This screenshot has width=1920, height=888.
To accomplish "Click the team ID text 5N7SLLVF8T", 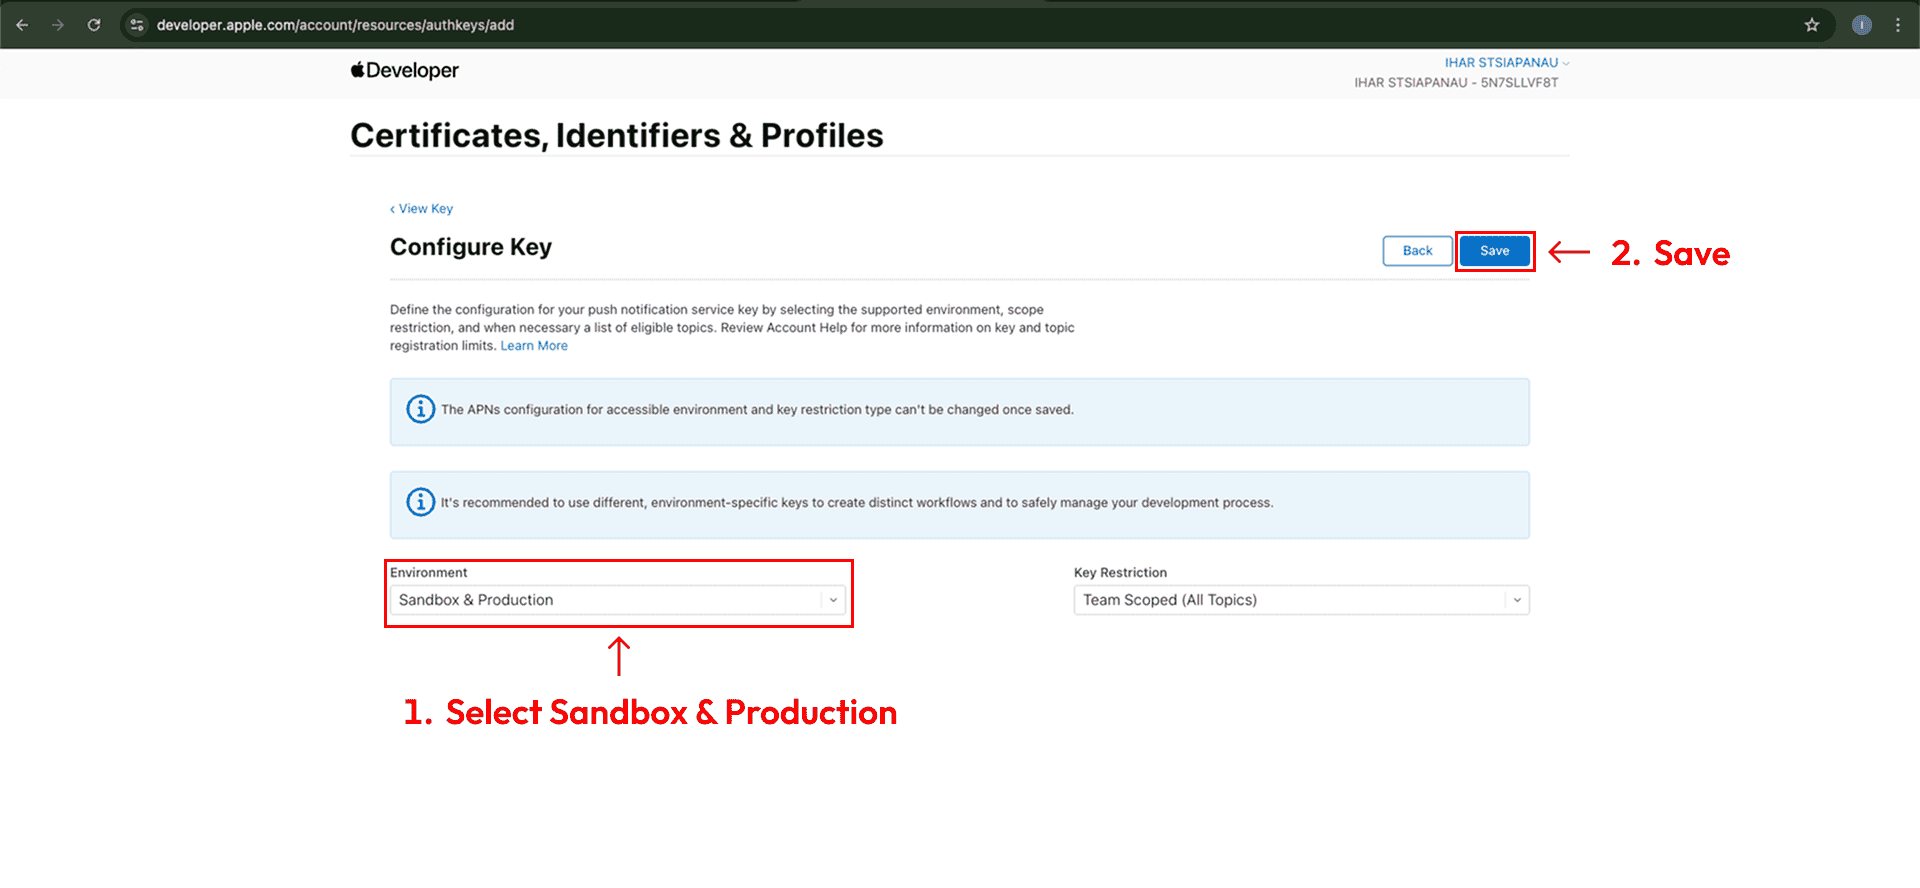I will tap(1519, 83).
